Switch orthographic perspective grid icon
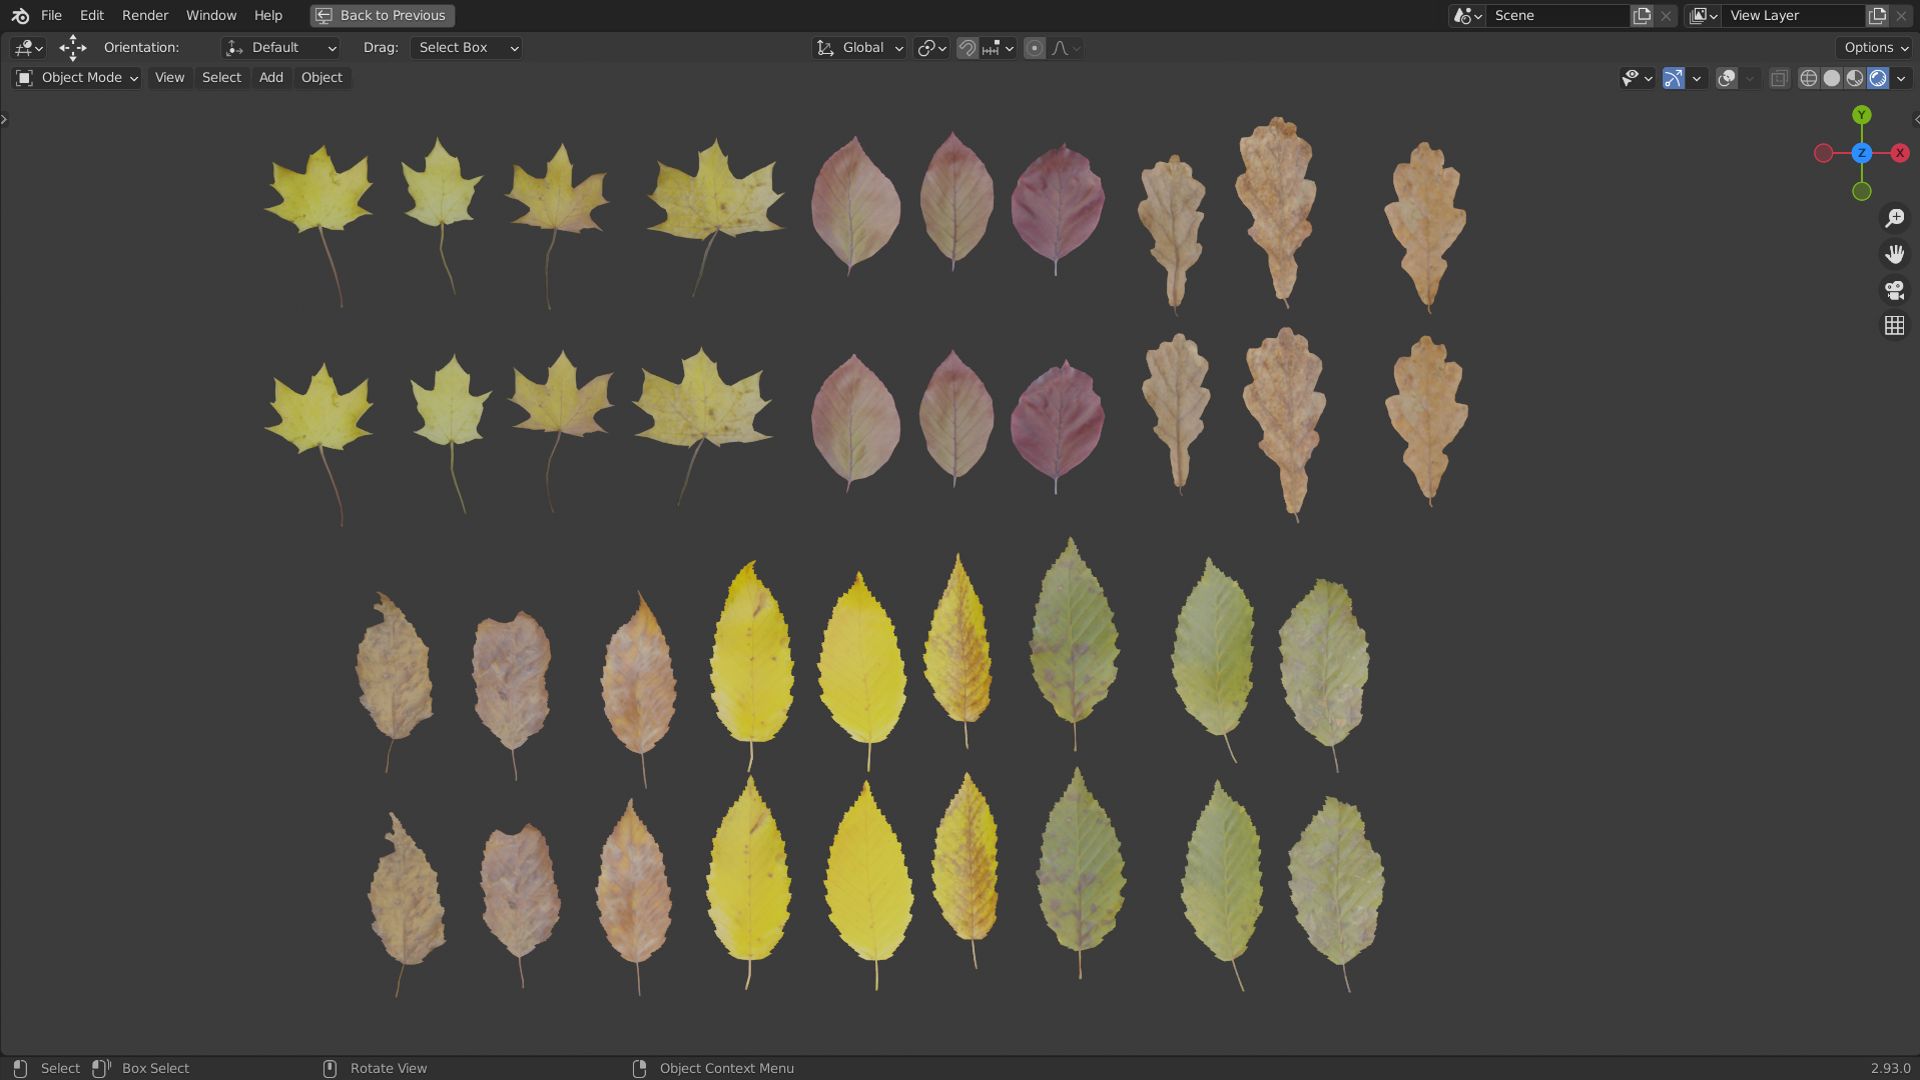Viewport: 1920px width, 1080px height. (1894, 326)
